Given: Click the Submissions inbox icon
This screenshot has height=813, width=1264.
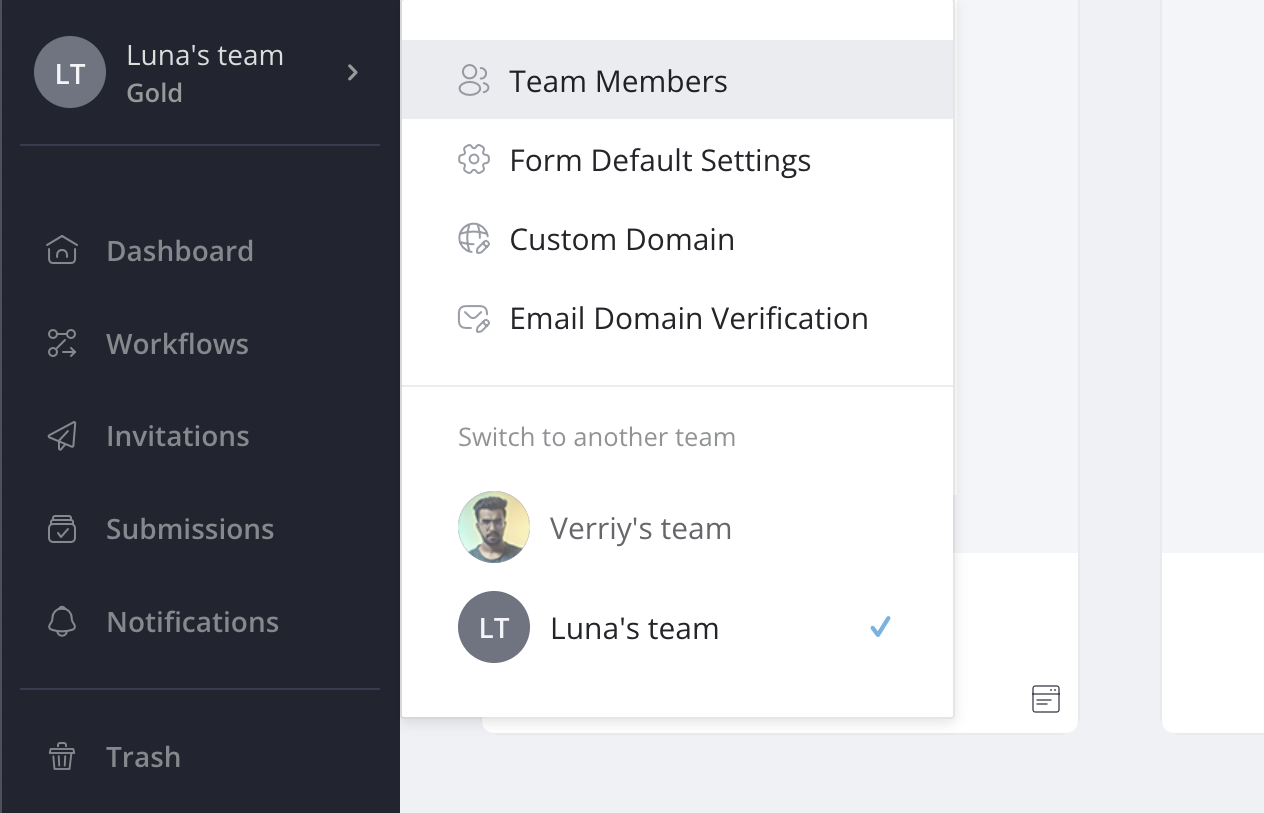Looking at the screenshot, I should [x=62, y=529].
